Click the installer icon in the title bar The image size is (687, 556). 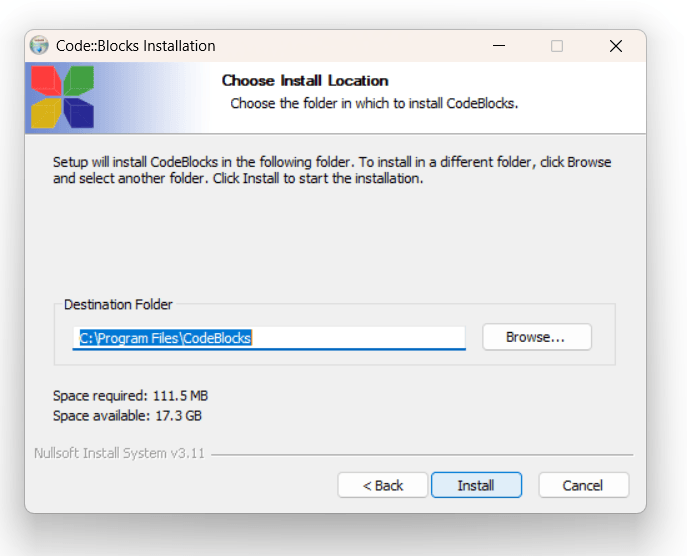[40, 46]
